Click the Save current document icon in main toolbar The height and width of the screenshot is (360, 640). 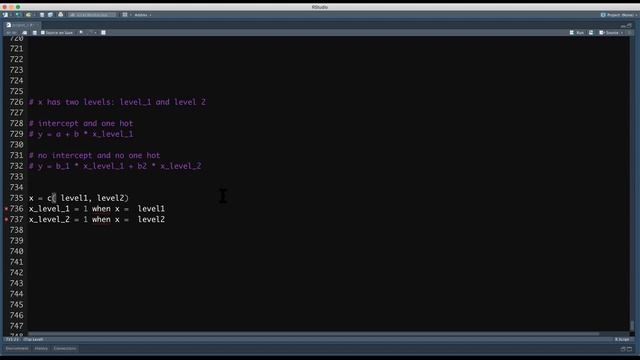[x=42, y=15]
